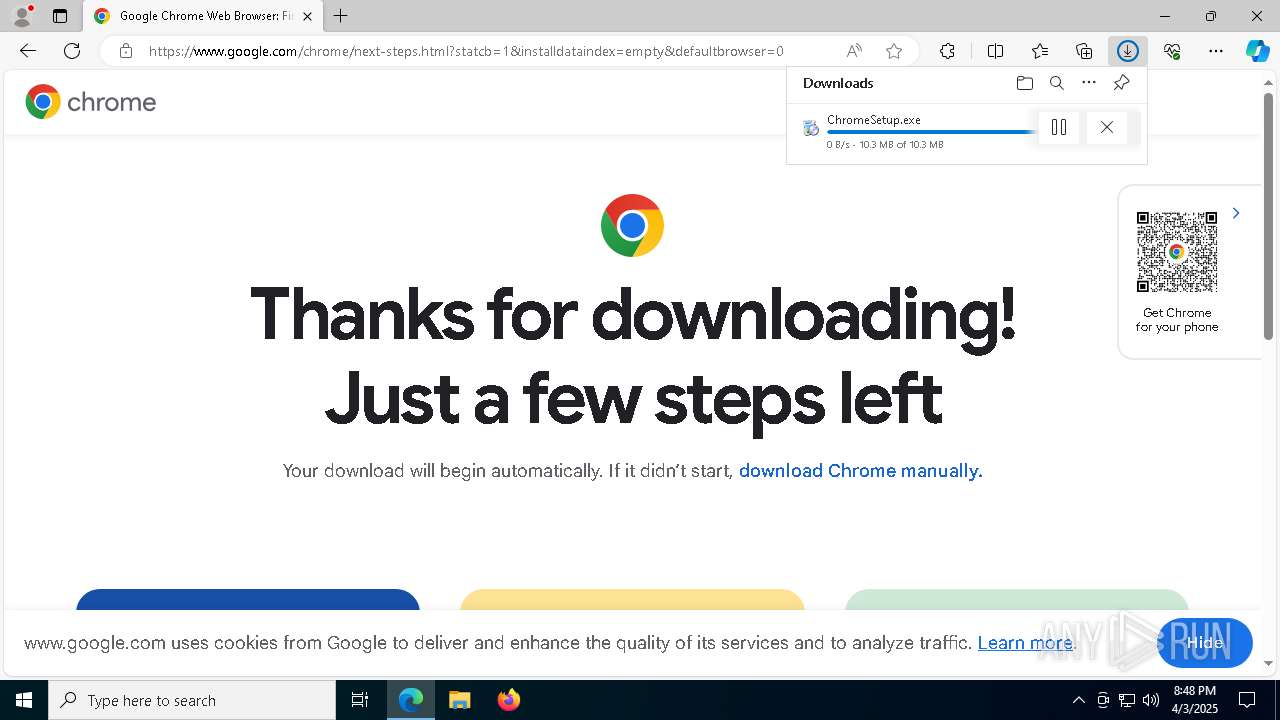Screen dimensions: 1280x720
Task: Toggle split screen view
Action: (995, 51)
